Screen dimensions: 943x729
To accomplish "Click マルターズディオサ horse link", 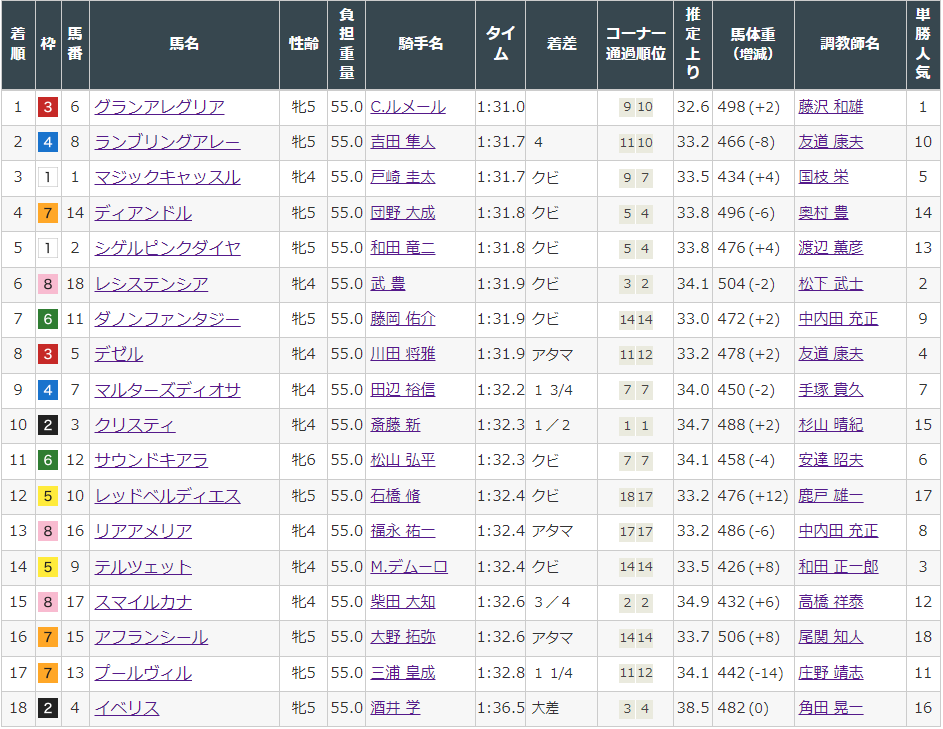I will [167, 390].
